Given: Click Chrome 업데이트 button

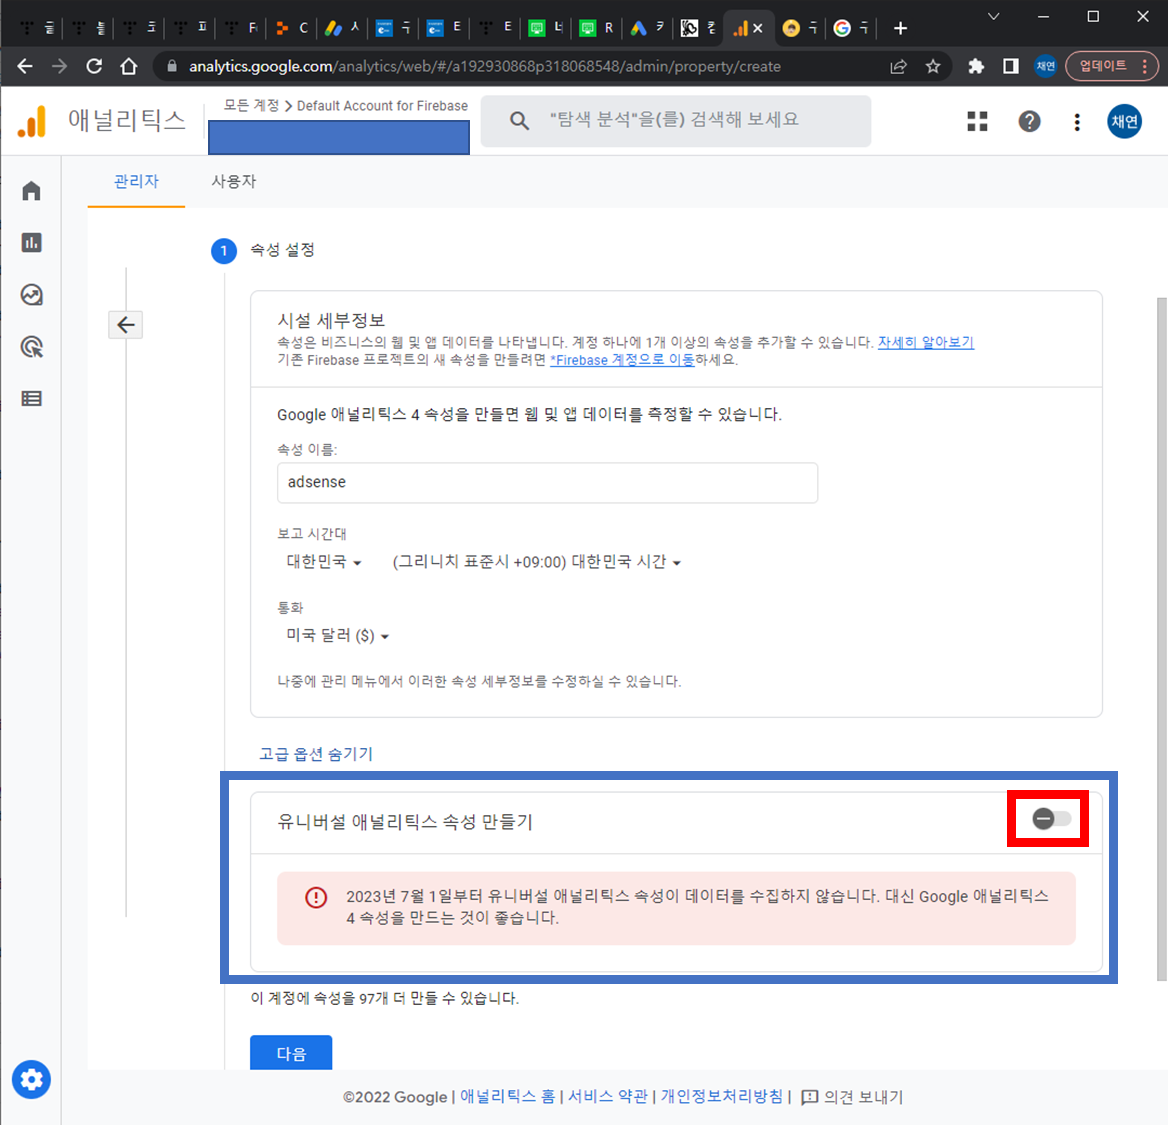Looking at the screenshot, I should click(1111, 66).
